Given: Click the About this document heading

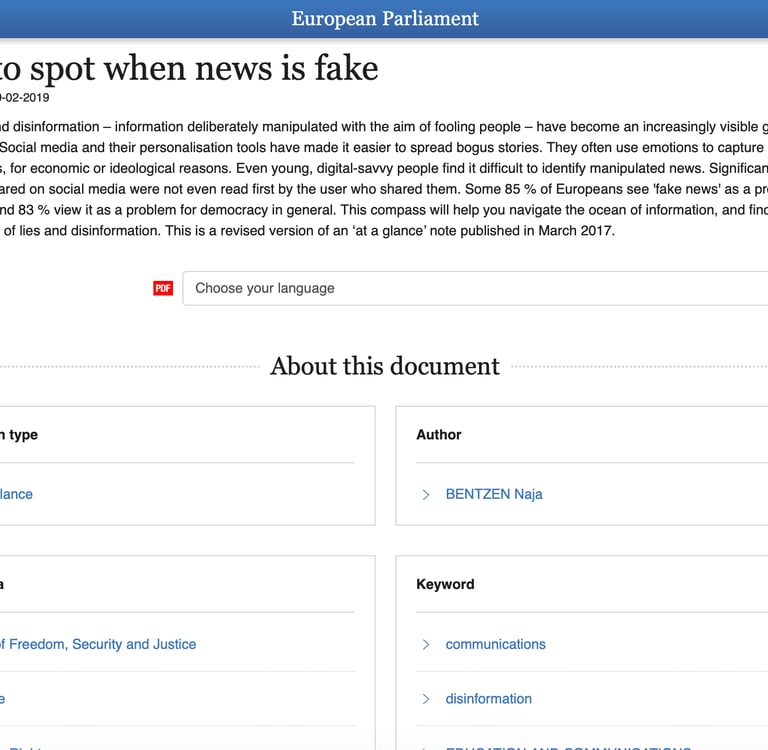Looking at the screenshot, I should (x=385, y=366).
